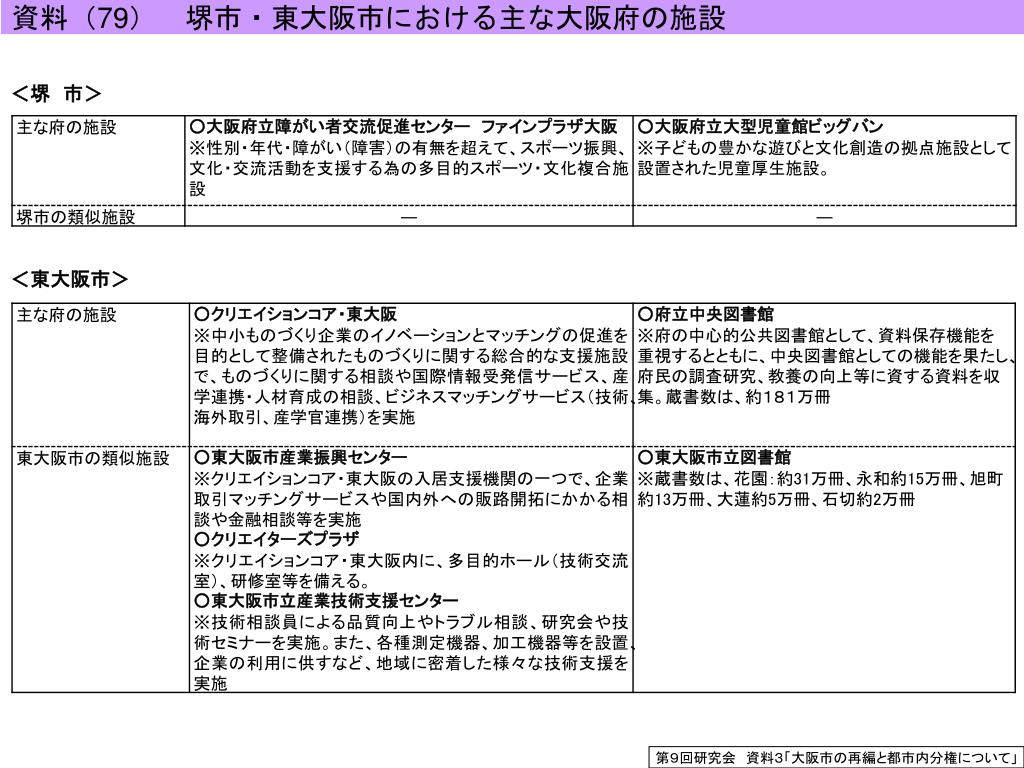The image size is (1024, 768).
Task: Select heading 大阪府立障がい者交流促進センター ファインプラザ大阪
Action: (x=404, y=127)
